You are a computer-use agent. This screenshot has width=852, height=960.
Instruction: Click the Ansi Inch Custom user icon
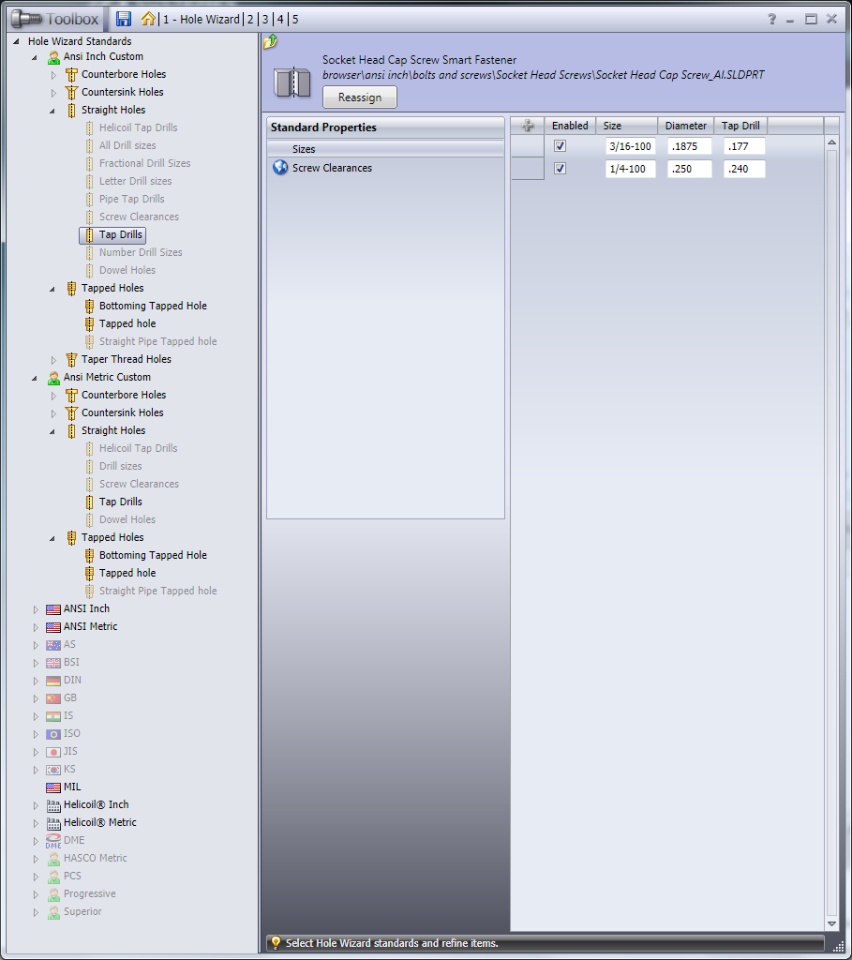click(x=54, y=57)
